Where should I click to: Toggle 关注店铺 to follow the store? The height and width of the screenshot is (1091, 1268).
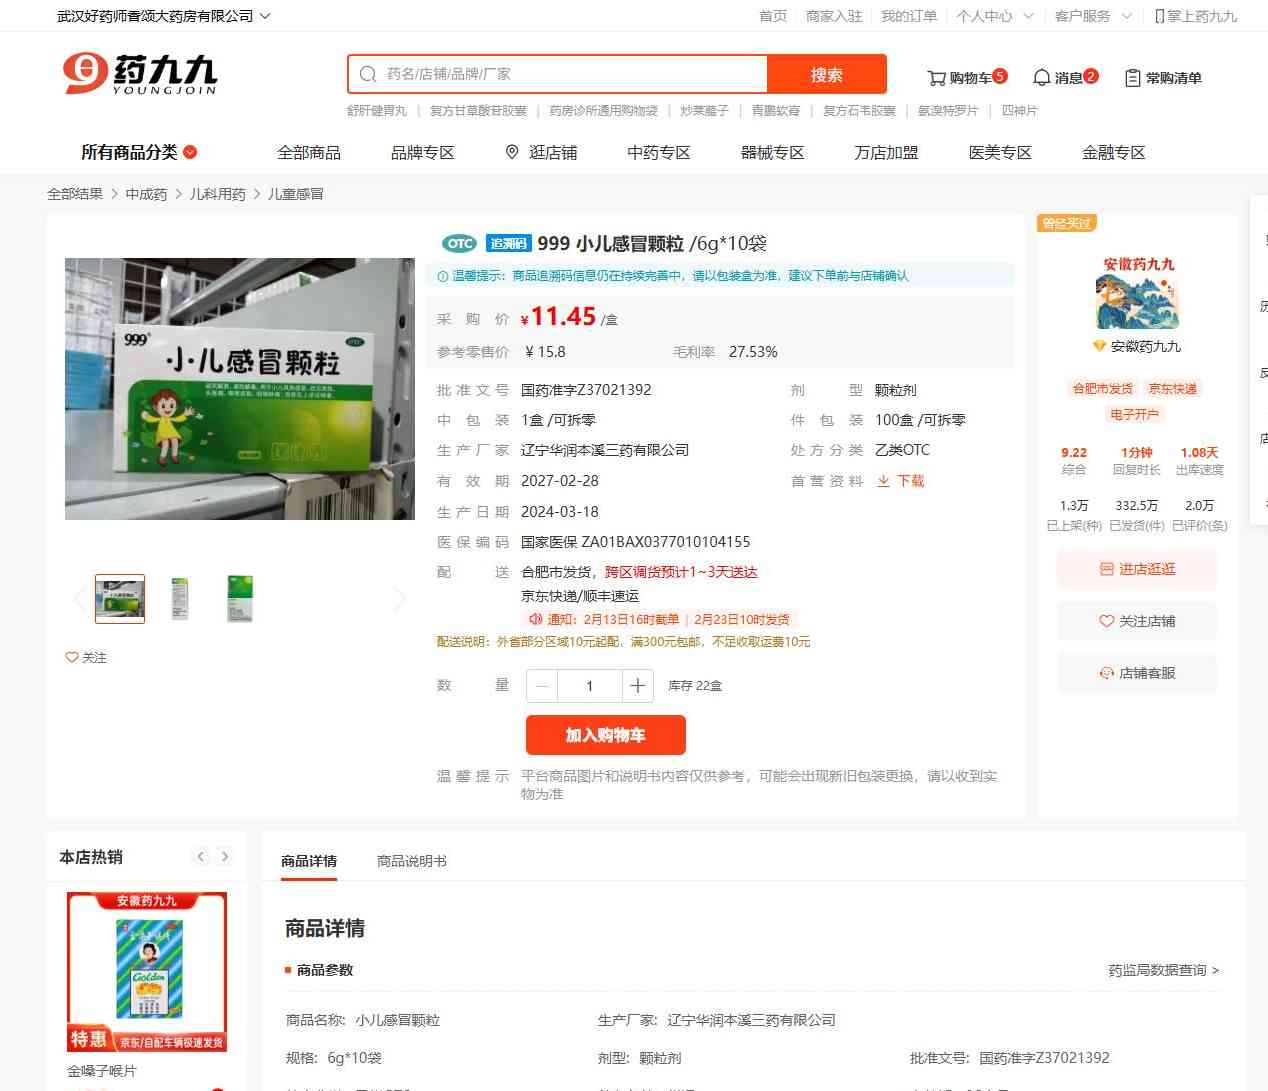click(x=1137, y=621)
